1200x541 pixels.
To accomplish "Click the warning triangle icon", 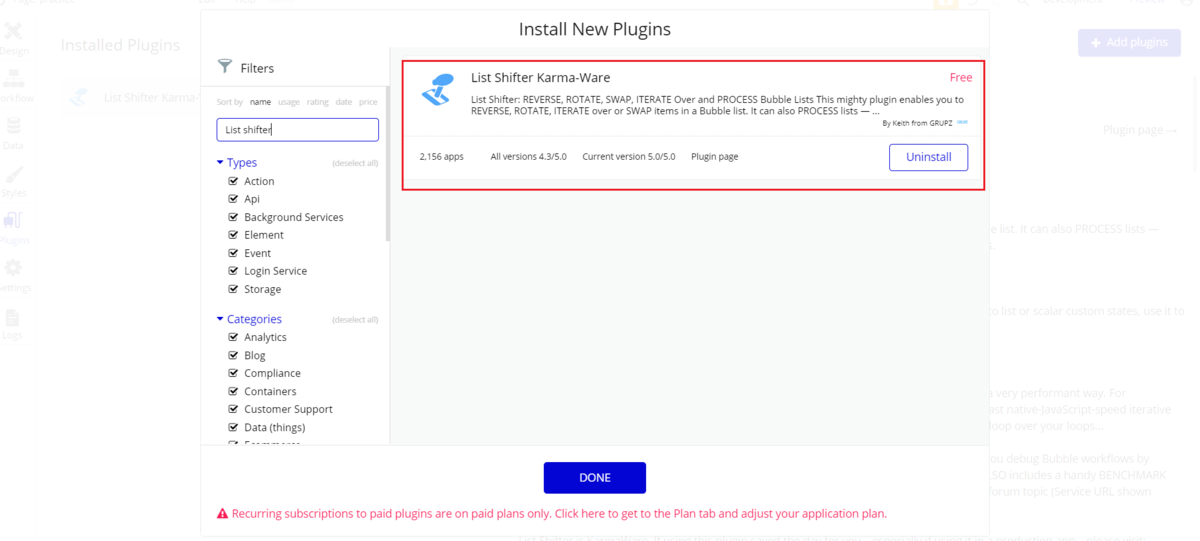I will [x=223, y=514].
